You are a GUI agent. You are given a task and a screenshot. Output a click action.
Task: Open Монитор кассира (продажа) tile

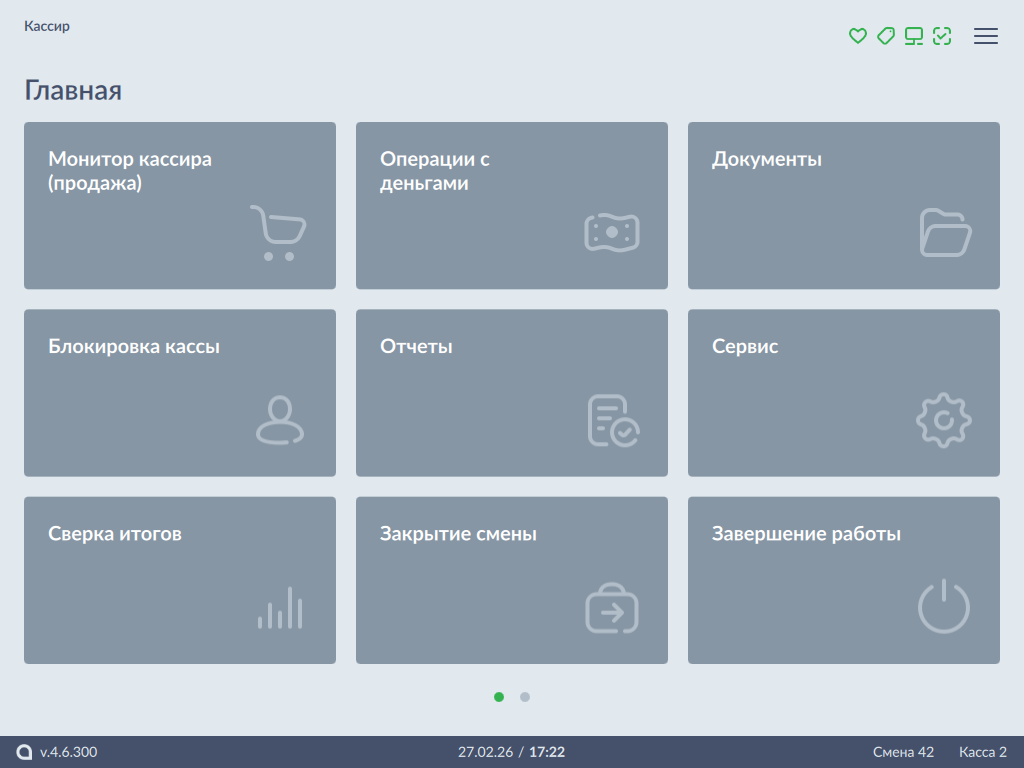(180, 205)
